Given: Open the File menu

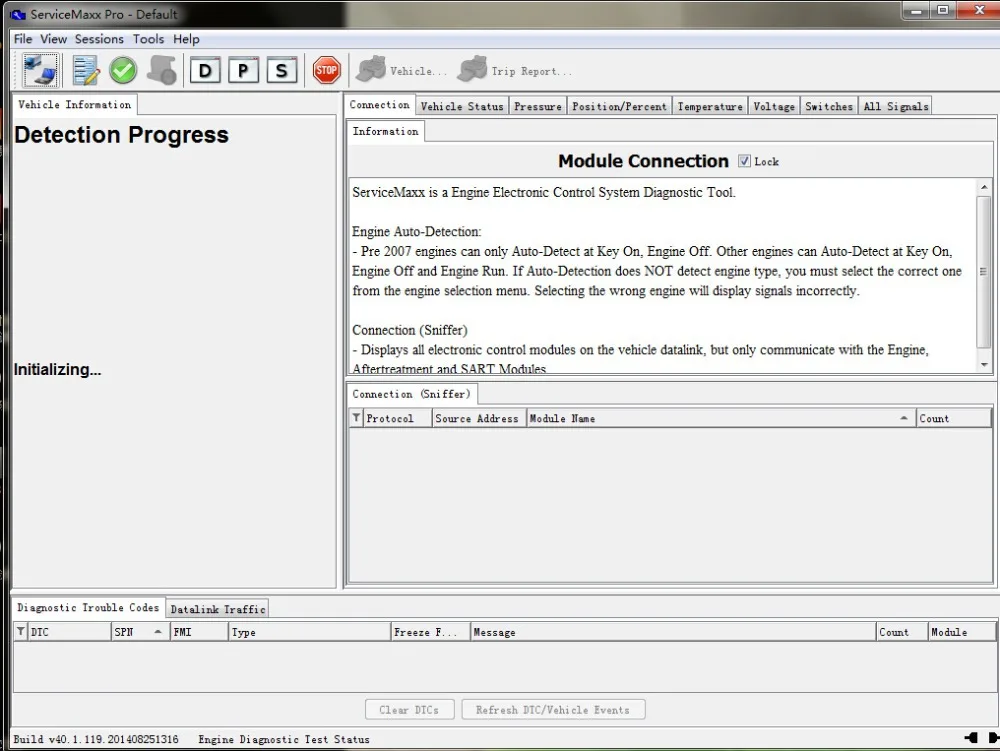Looking at the screenshot, I should pos(23,39).
